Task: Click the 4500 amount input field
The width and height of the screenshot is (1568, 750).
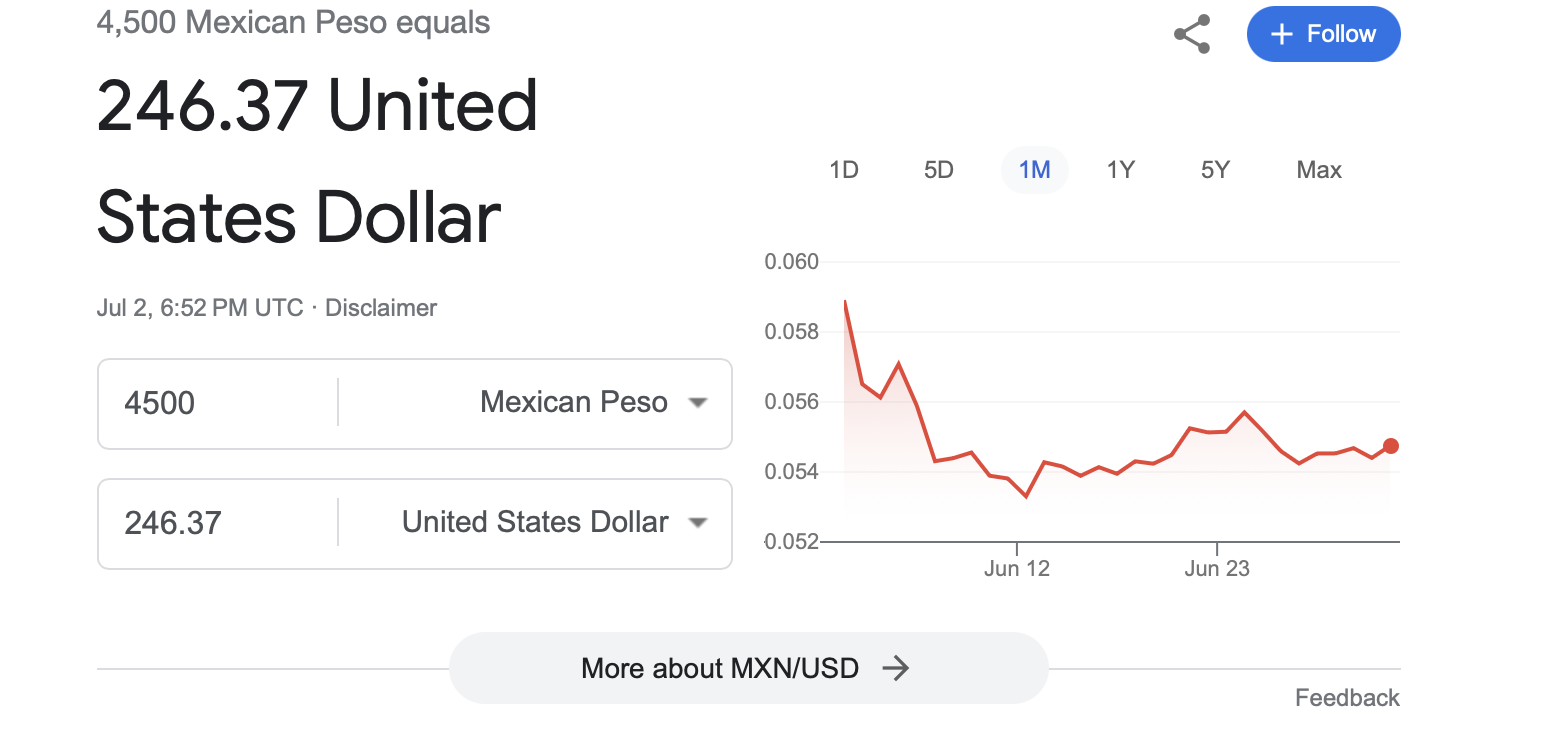Action: [220, 403]
